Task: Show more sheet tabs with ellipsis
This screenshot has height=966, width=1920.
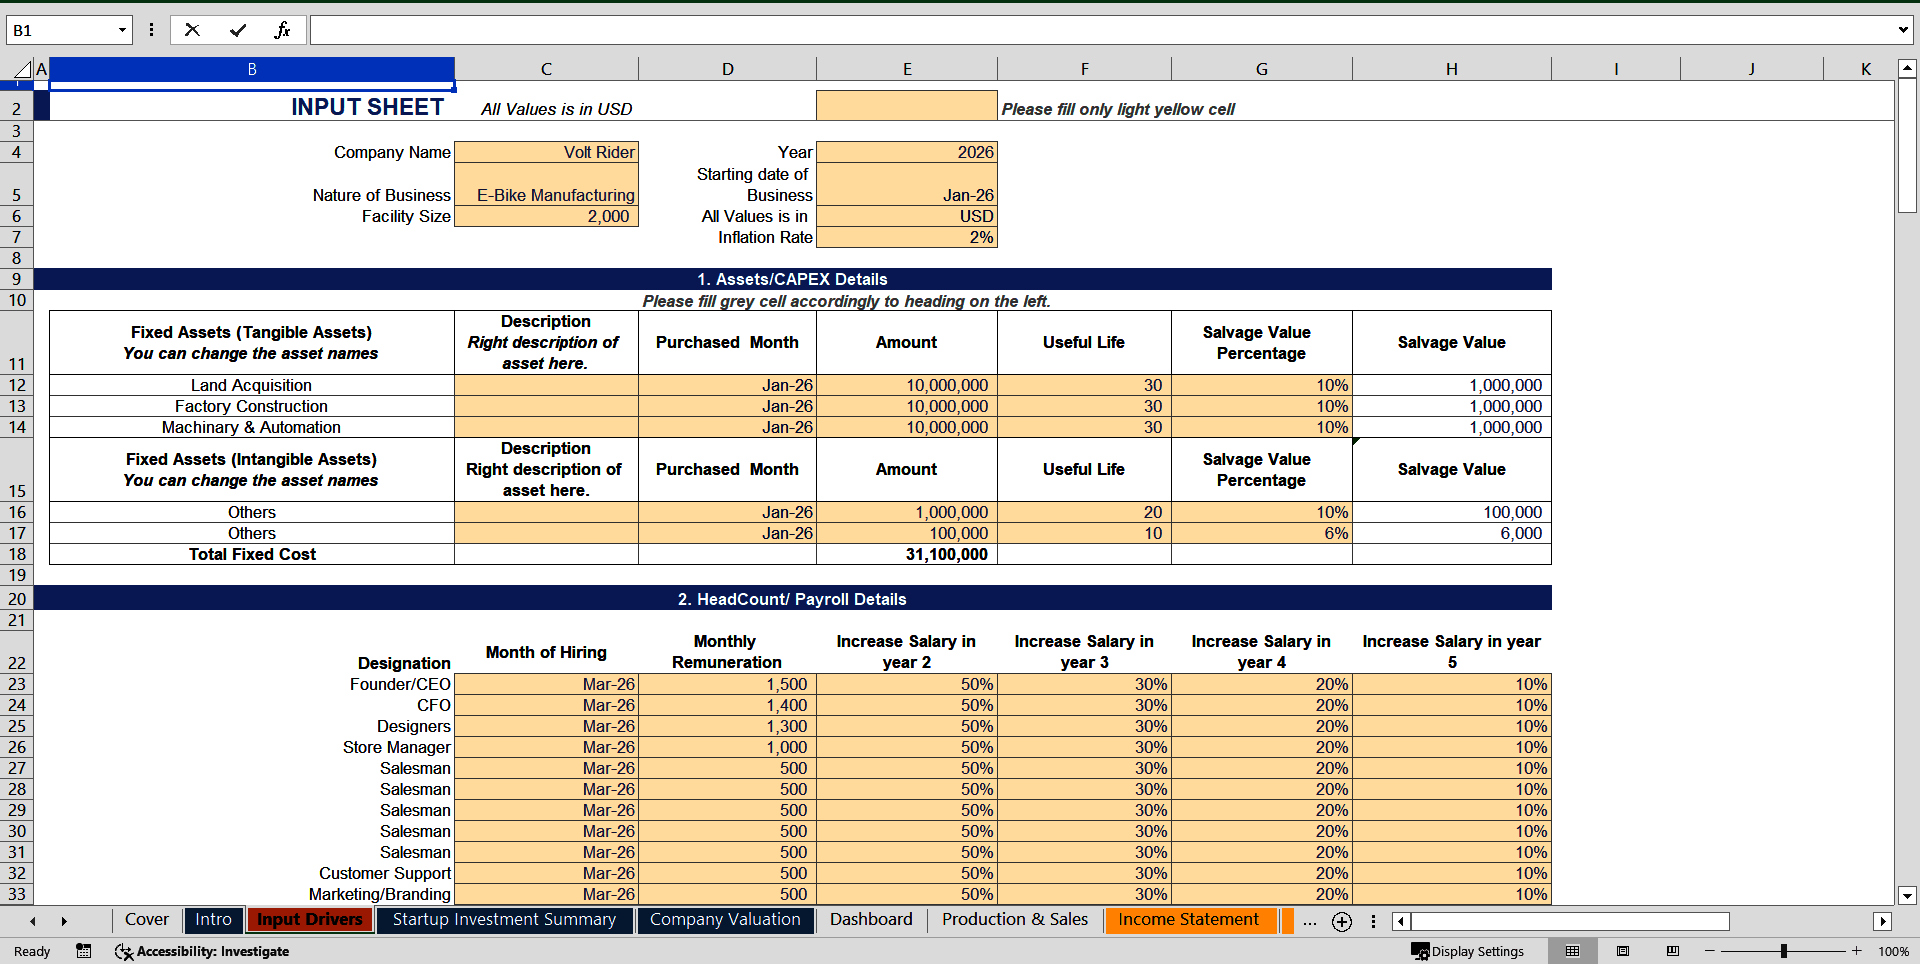Action: coord(1310,922)
